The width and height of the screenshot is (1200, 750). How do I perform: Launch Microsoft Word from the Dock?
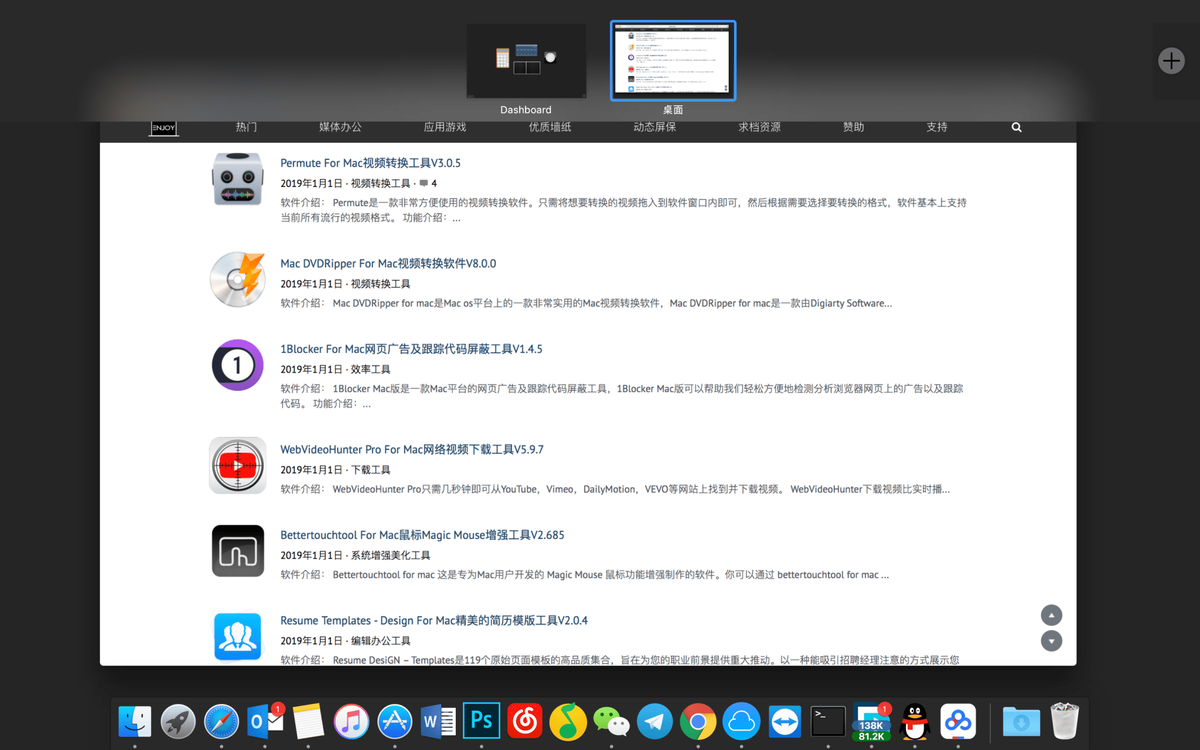(x=438, y=721)
